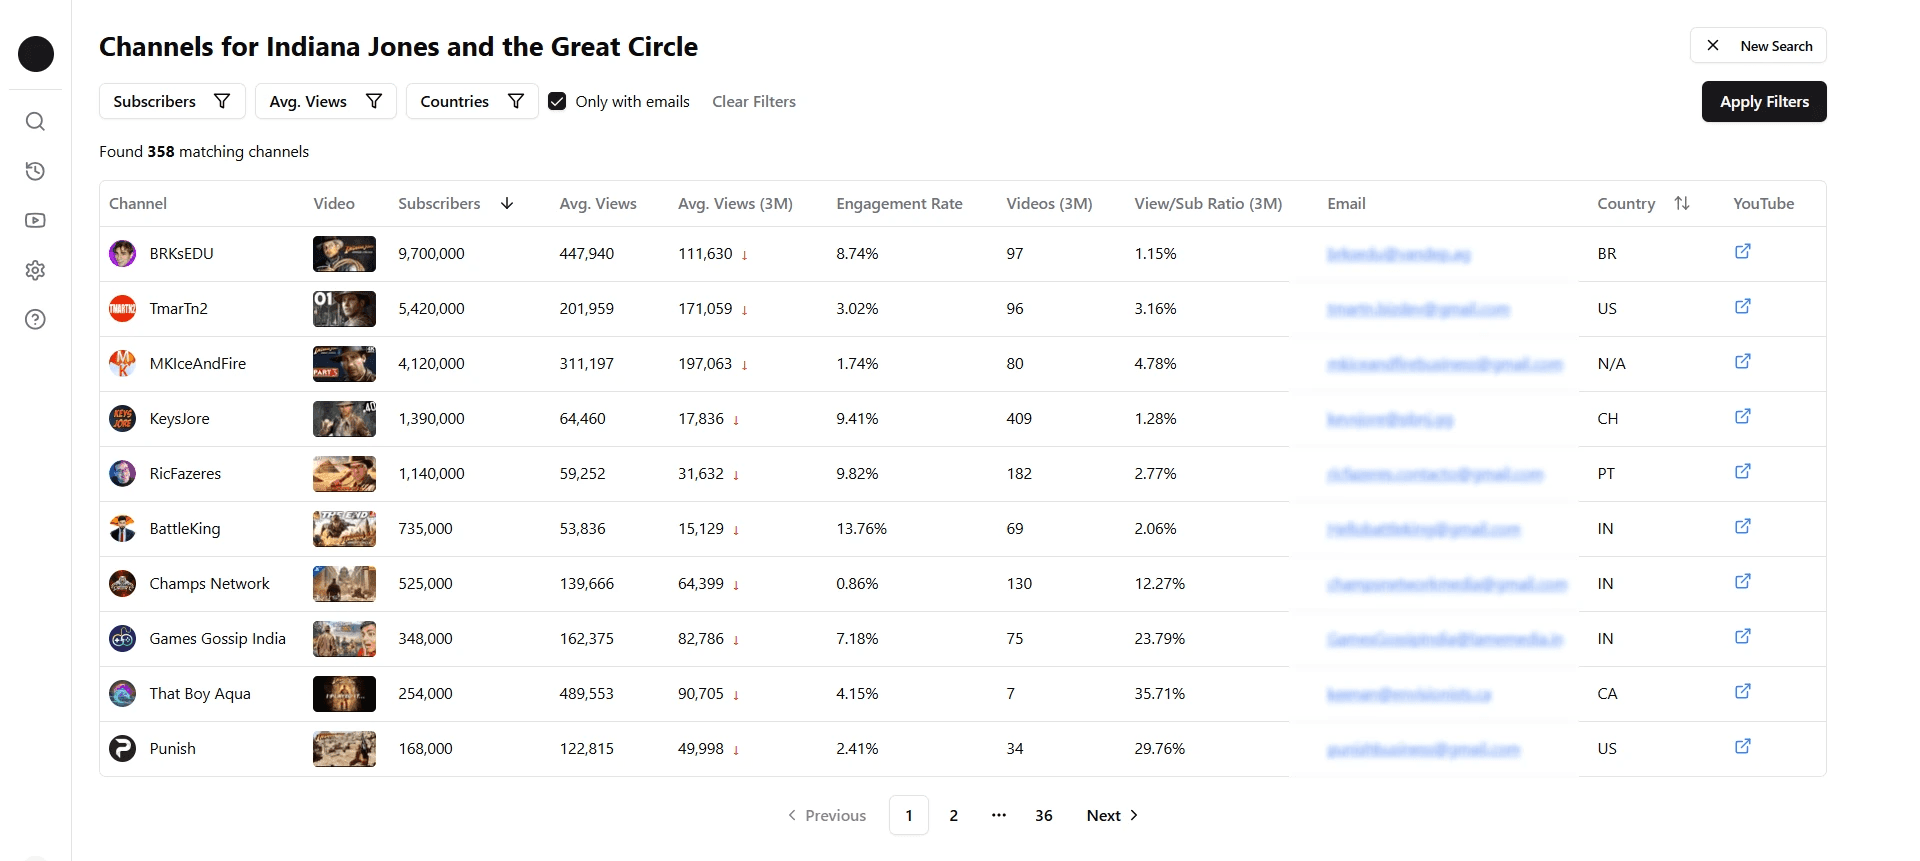Open KeysJore YouTube external link icon
This screenshot has width=1920, height=861.
tap(1742, 417)
